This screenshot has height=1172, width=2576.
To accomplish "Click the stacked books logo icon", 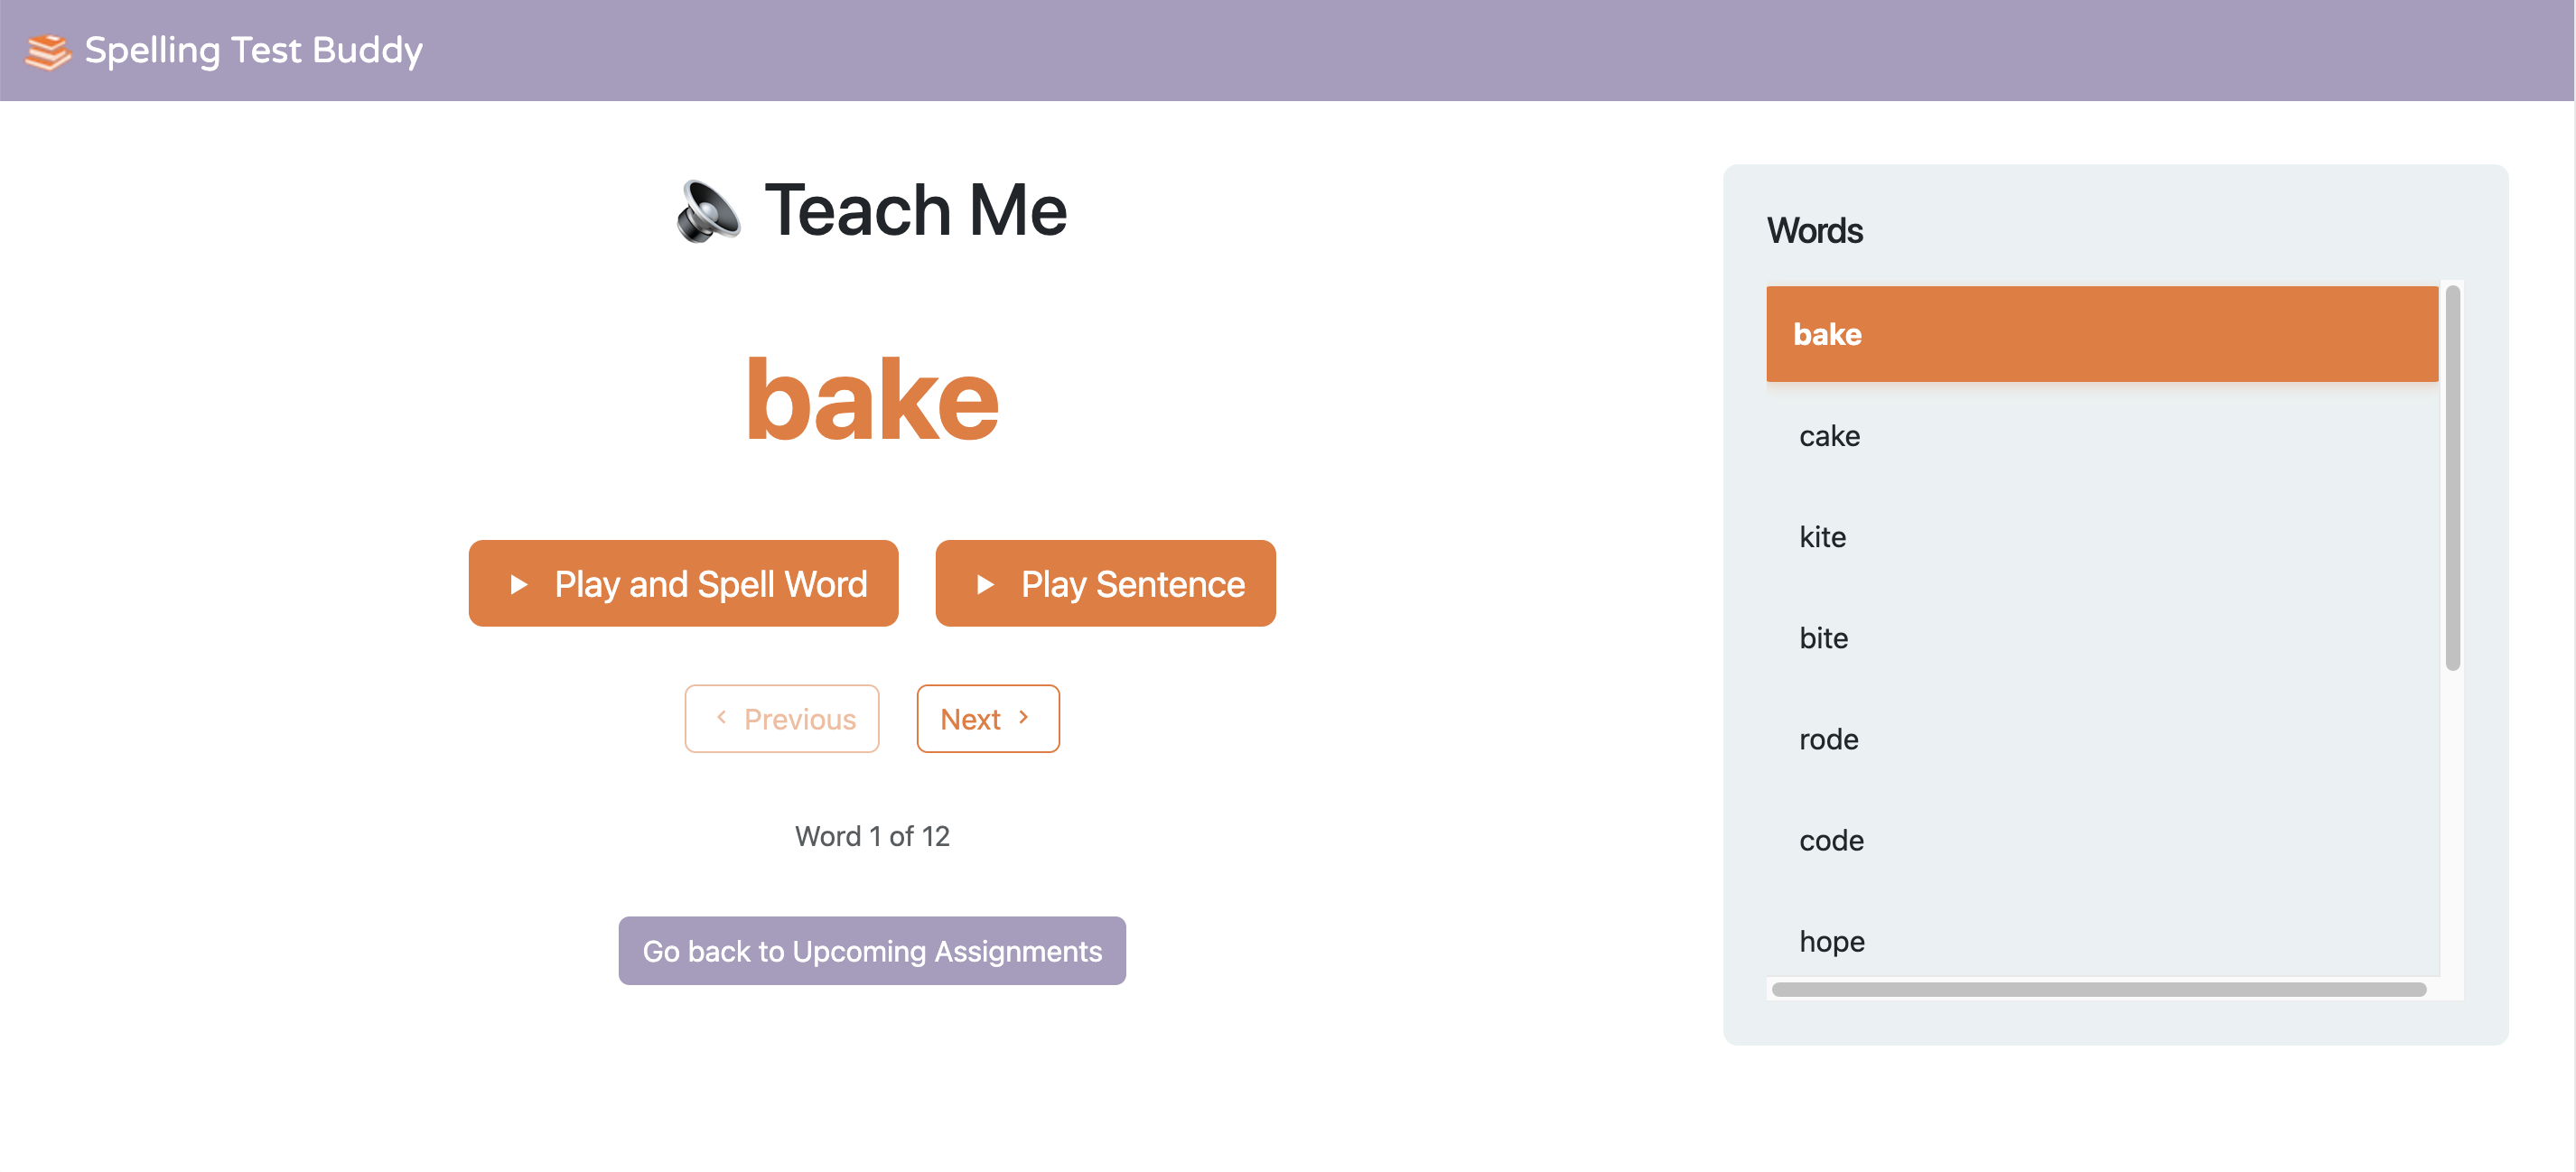I will pyautogui.click(x=47, y=51).
